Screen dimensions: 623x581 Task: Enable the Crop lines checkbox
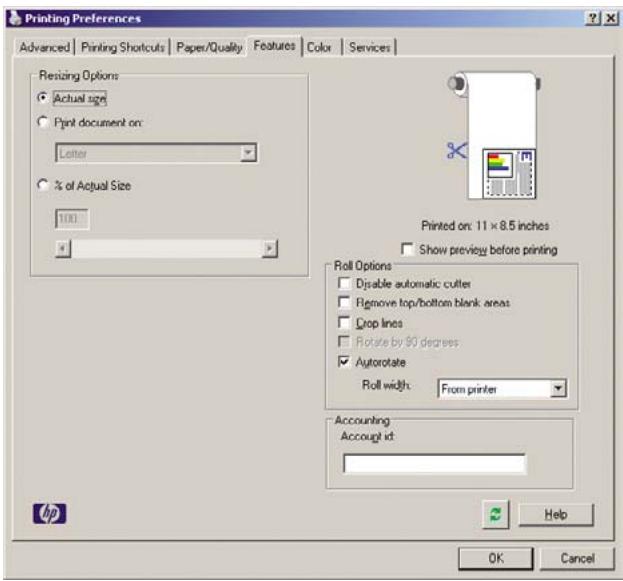[x=344, y=322]
